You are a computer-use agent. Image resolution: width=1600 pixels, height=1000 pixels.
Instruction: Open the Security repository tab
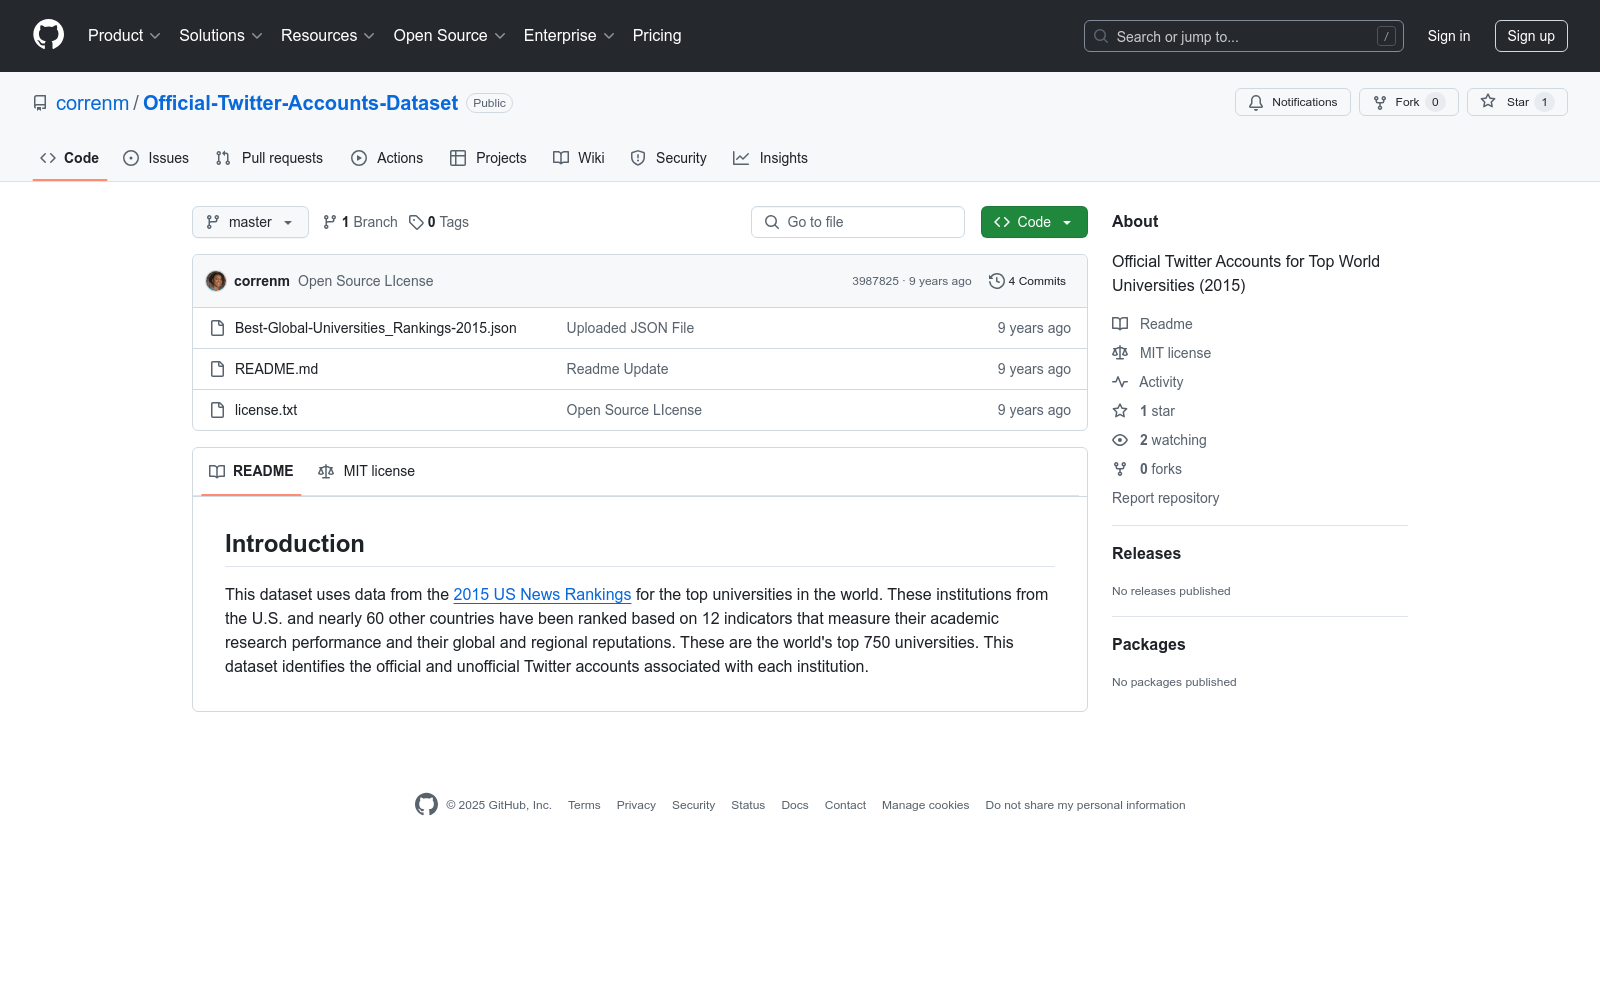click(669, 158)
